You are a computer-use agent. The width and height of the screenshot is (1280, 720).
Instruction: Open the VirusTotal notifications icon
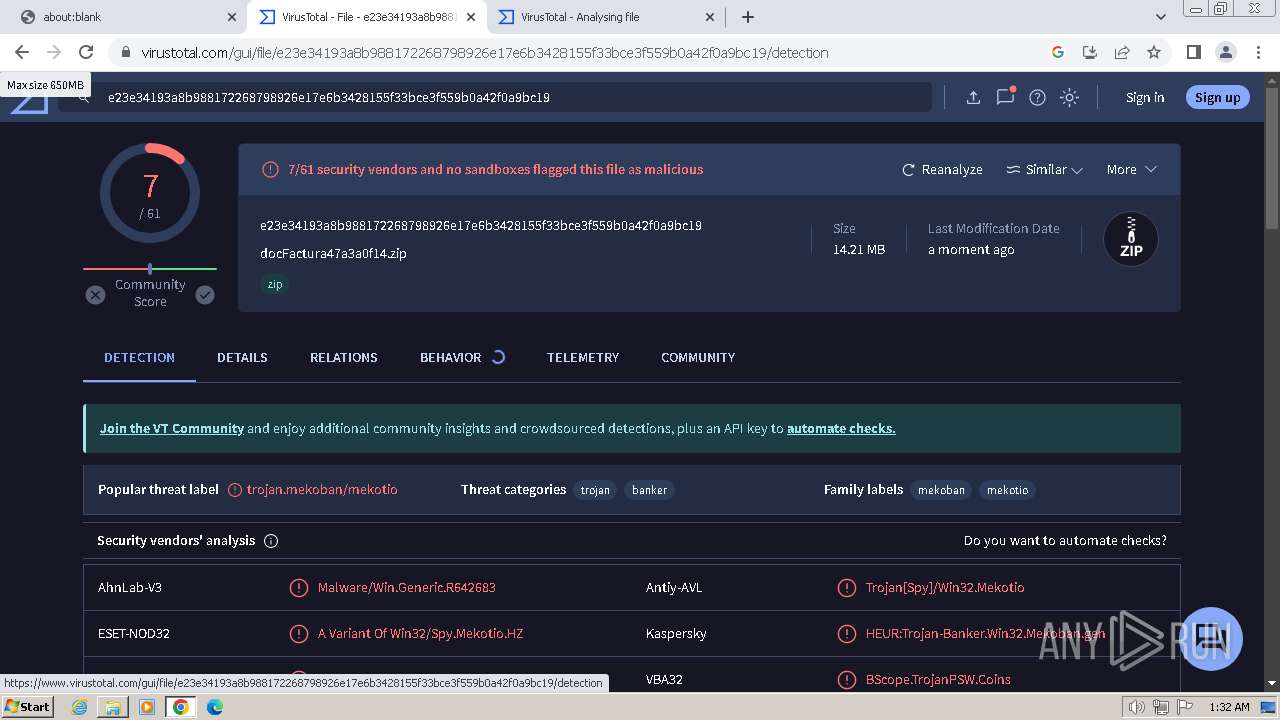(x=1005, y=97)
